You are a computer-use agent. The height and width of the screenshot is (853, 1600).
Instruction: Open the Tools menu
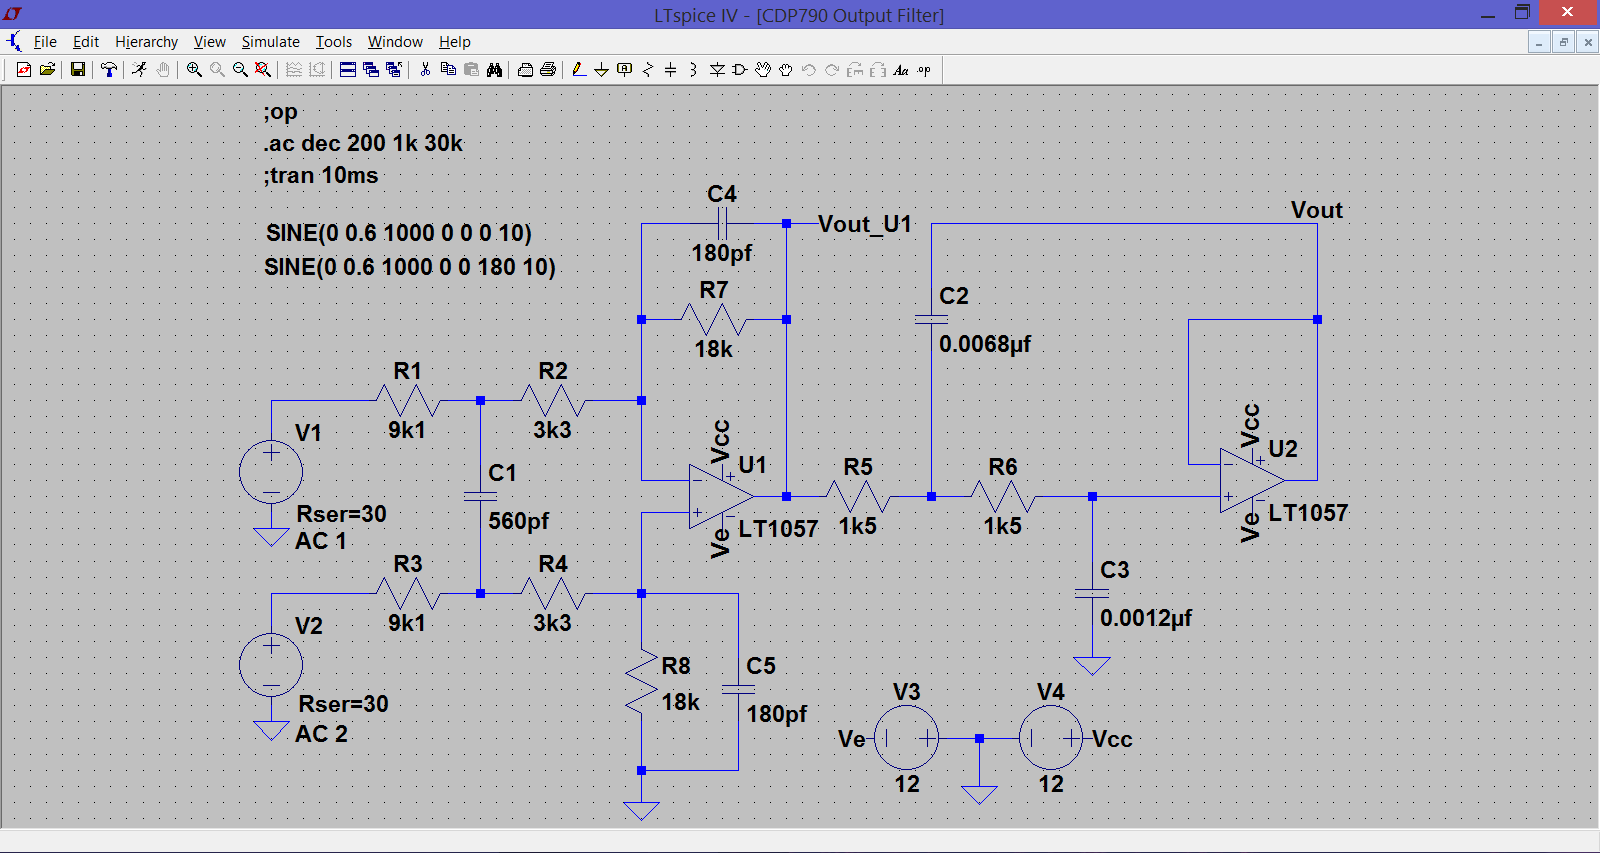pyautogui.click(x=334, y=42)
